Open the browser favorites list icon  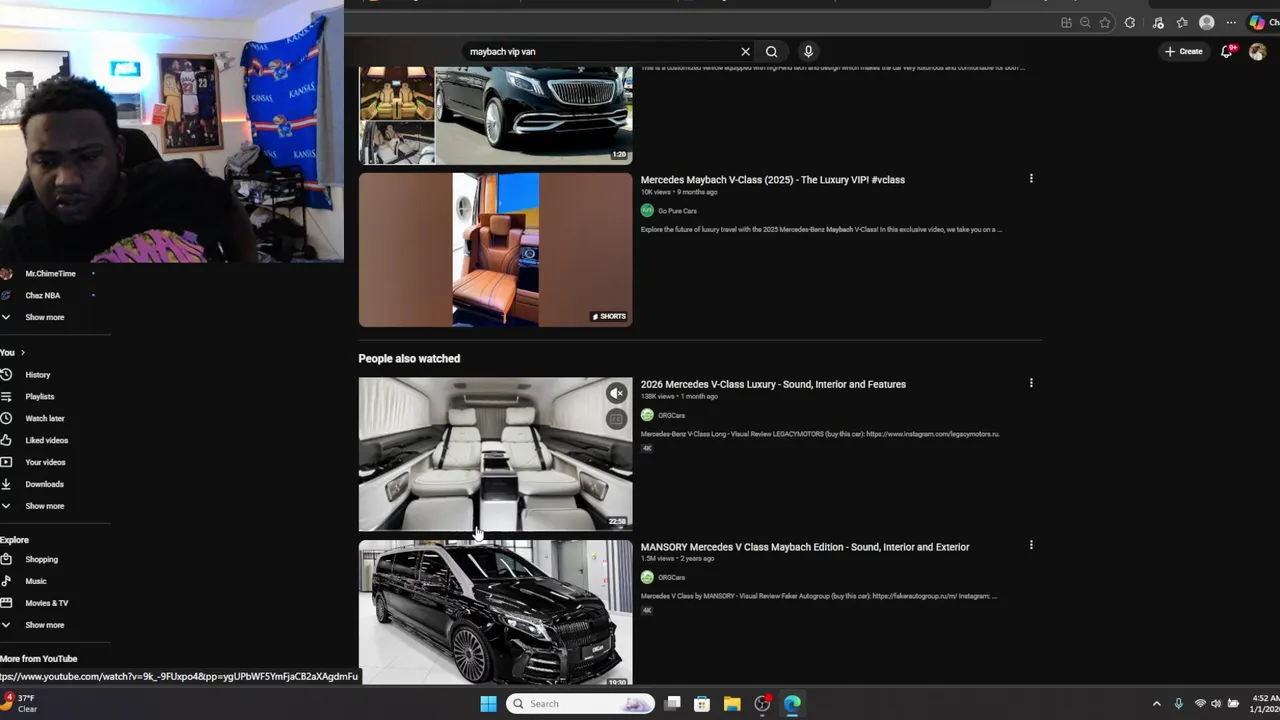click(1182, 23)
